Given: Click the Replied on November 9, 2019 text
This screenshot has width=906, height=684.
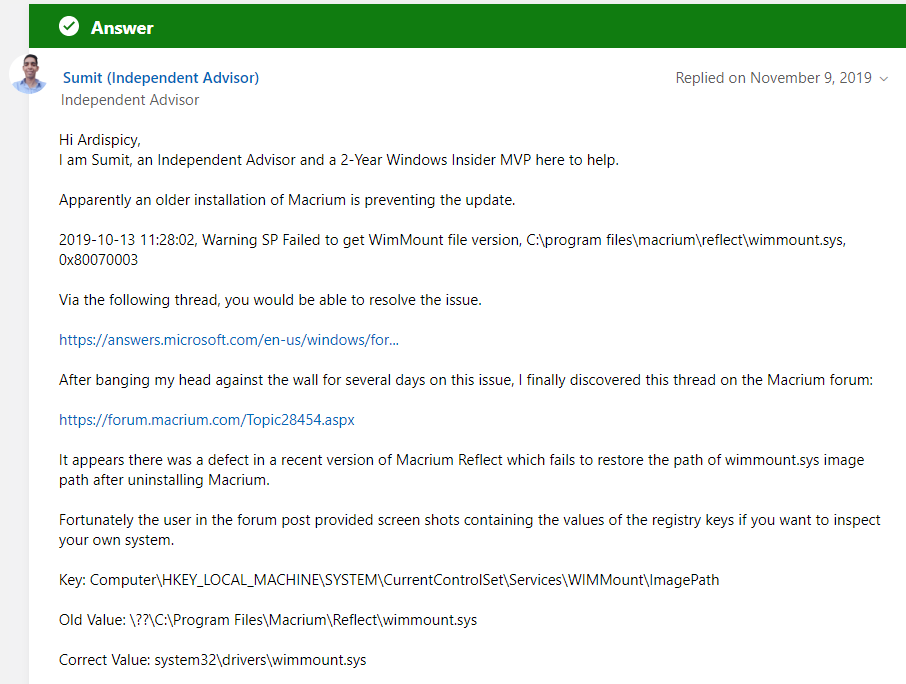Looking at the screenshot, I should point(773,78).
